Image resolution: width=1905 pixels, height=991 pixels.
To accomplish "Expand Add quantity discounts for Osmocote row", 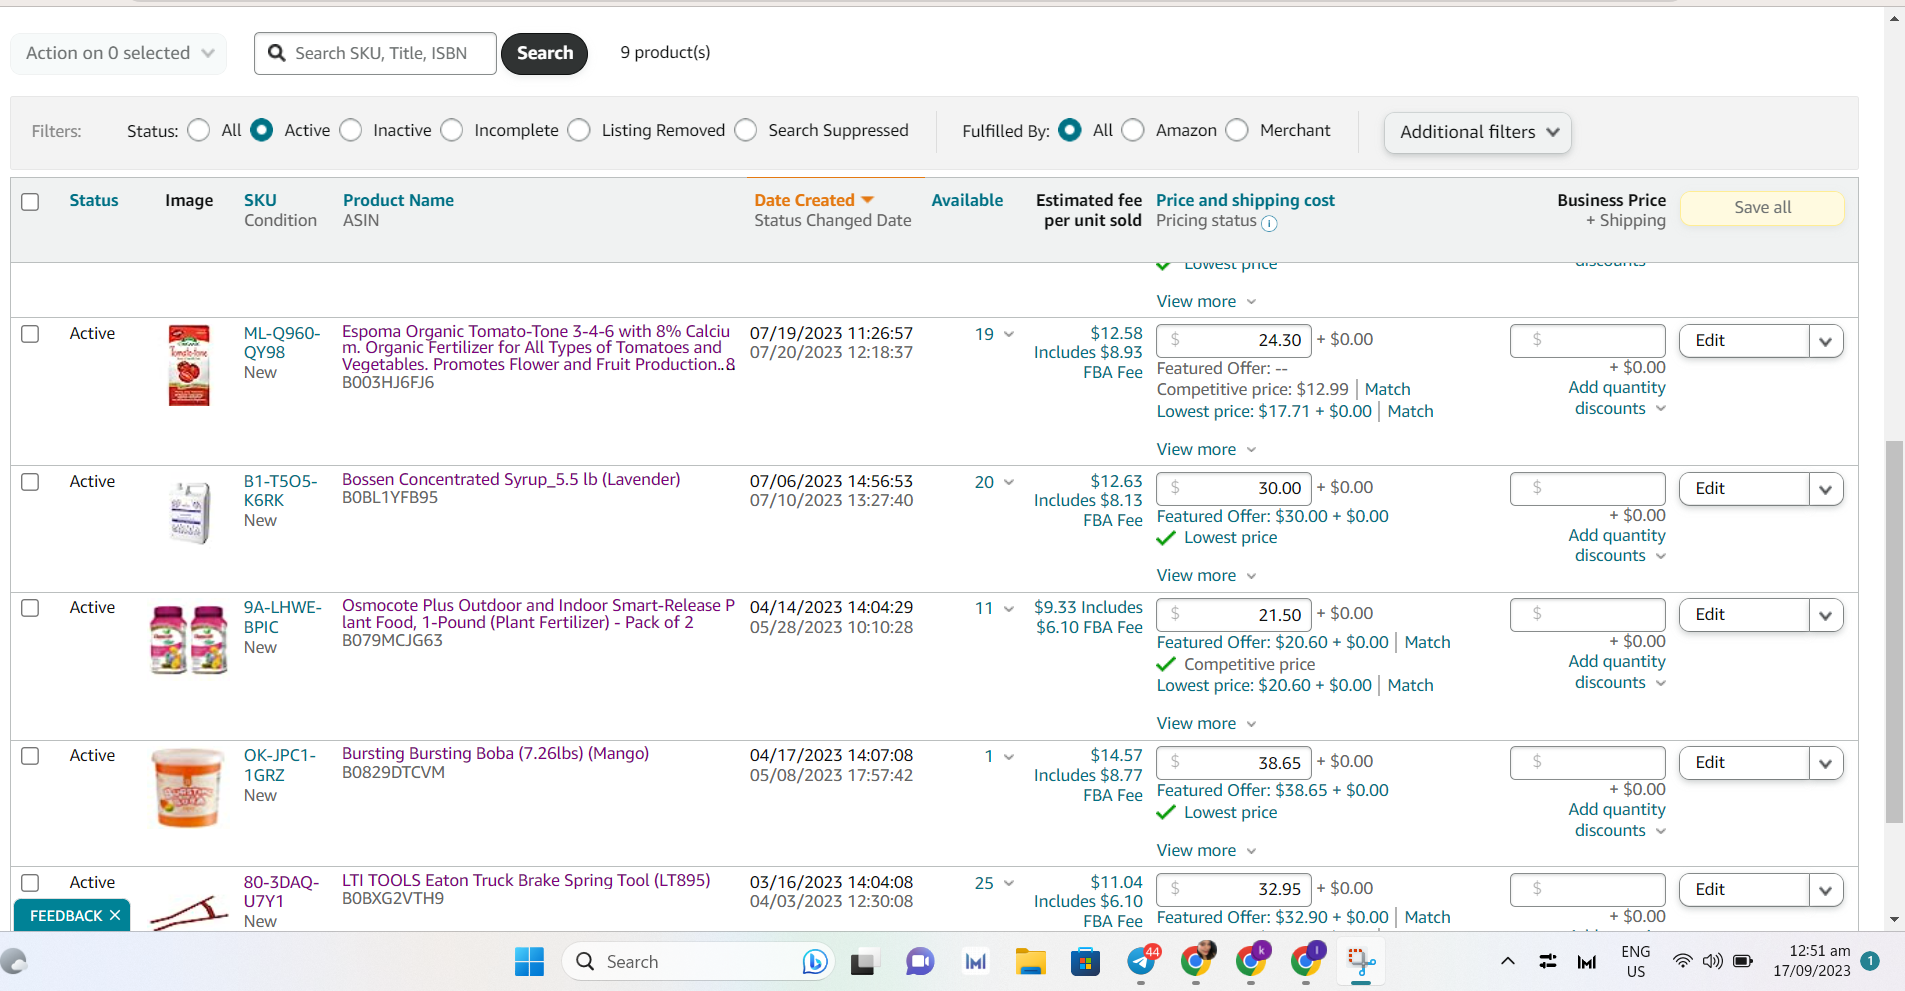I will [1617, 672].
